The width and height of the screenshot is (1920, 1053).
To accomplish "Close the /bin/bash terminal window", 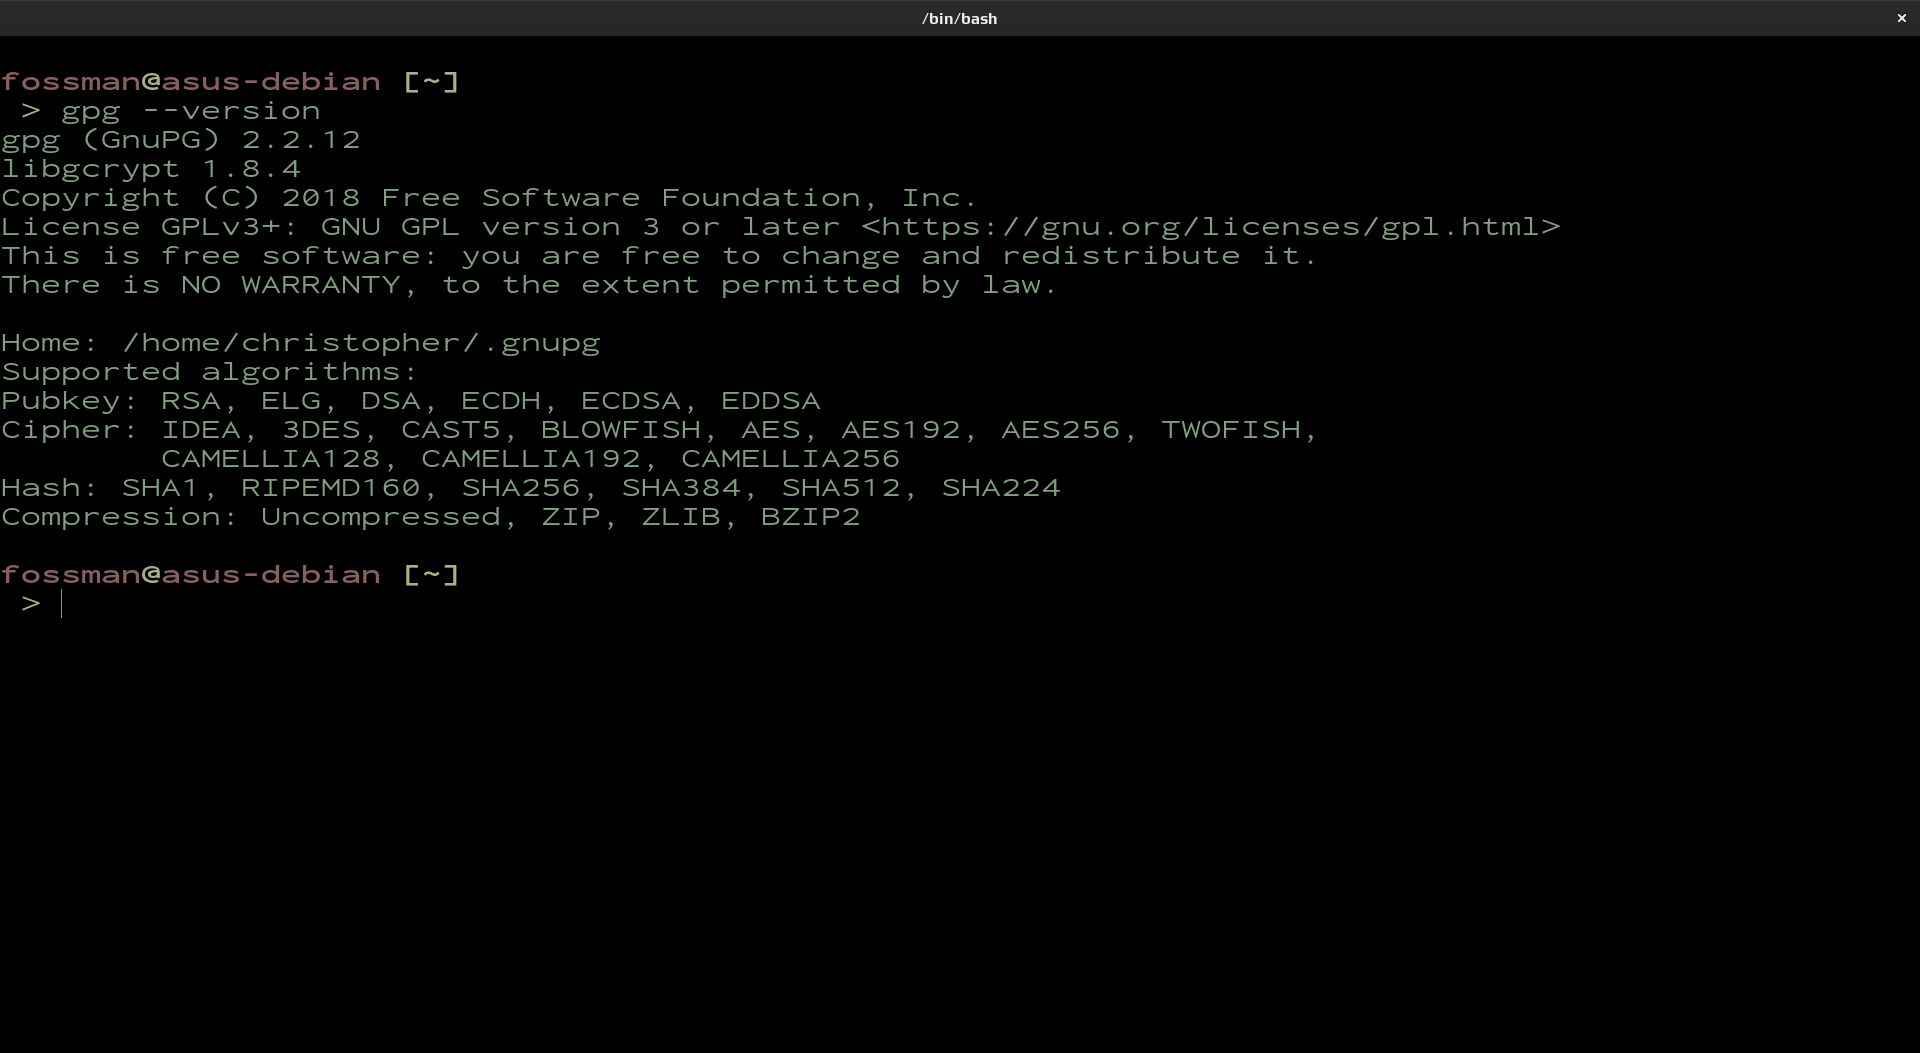I will 1901,18.
